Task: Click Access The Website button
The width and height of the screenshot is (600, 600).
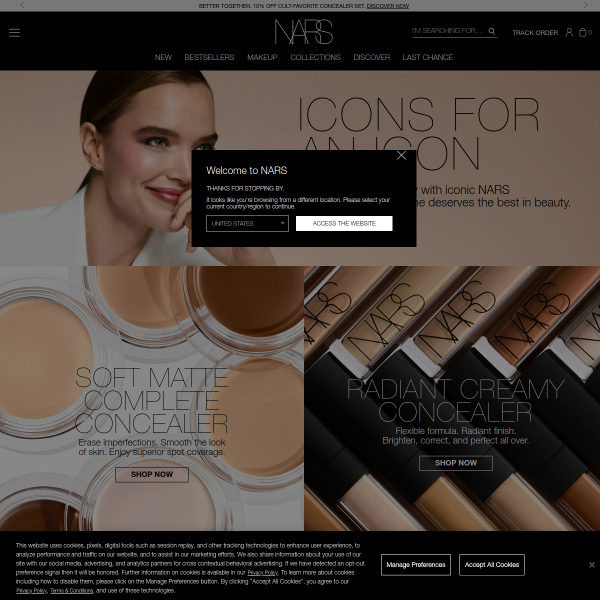Action: pyautogui.click(x=344, y=223)
